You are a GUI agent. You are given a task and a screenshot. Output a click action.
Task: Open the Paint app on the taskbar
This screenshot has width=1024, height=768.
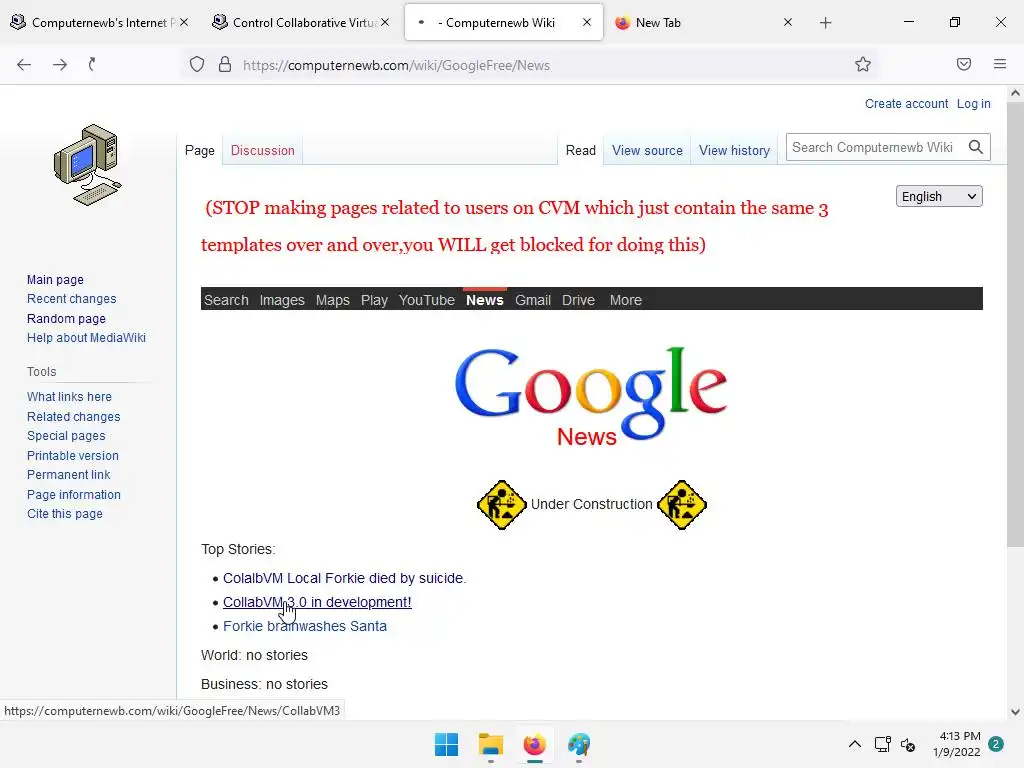579,744
